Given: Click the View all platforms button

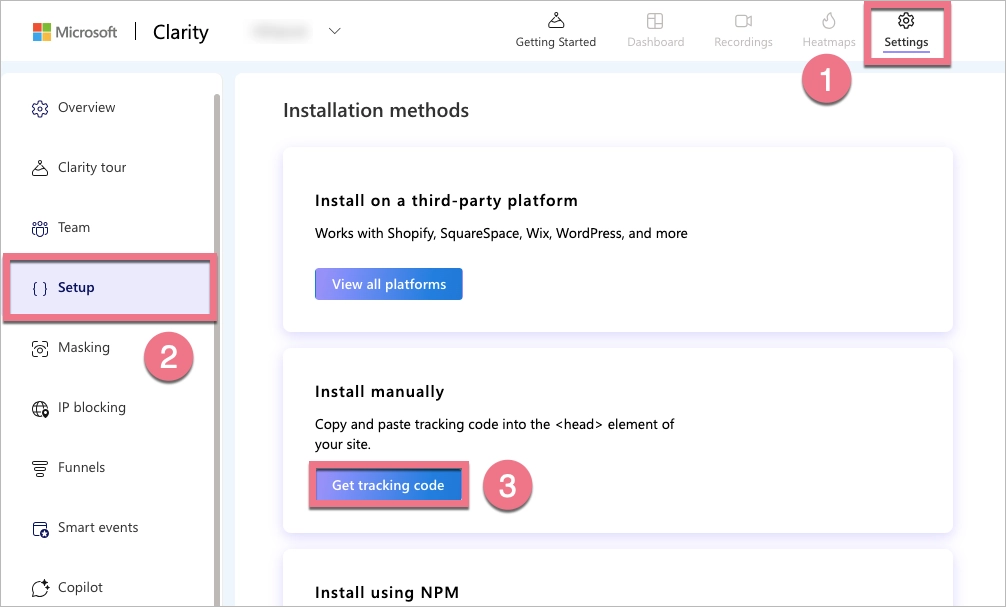Looking at the screenshot, I should (388, 284).
